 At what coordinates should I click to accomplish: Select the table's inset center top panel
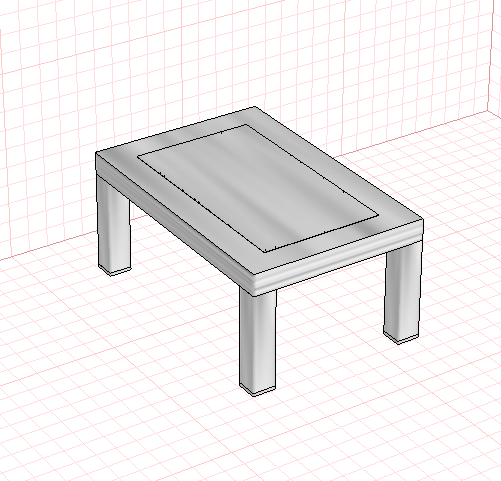(x=258, y=188)
